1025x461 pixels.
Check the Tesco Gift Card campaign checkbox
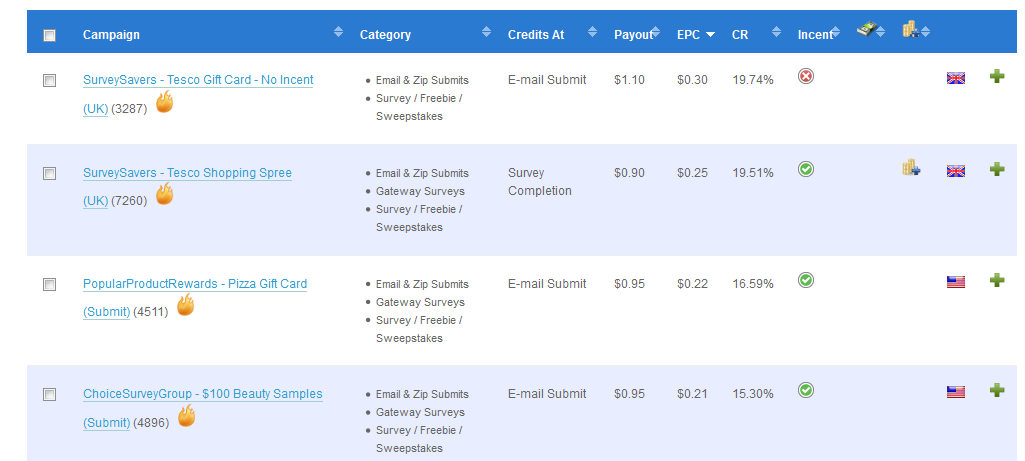pyautogui.click(x=49, y=80)
